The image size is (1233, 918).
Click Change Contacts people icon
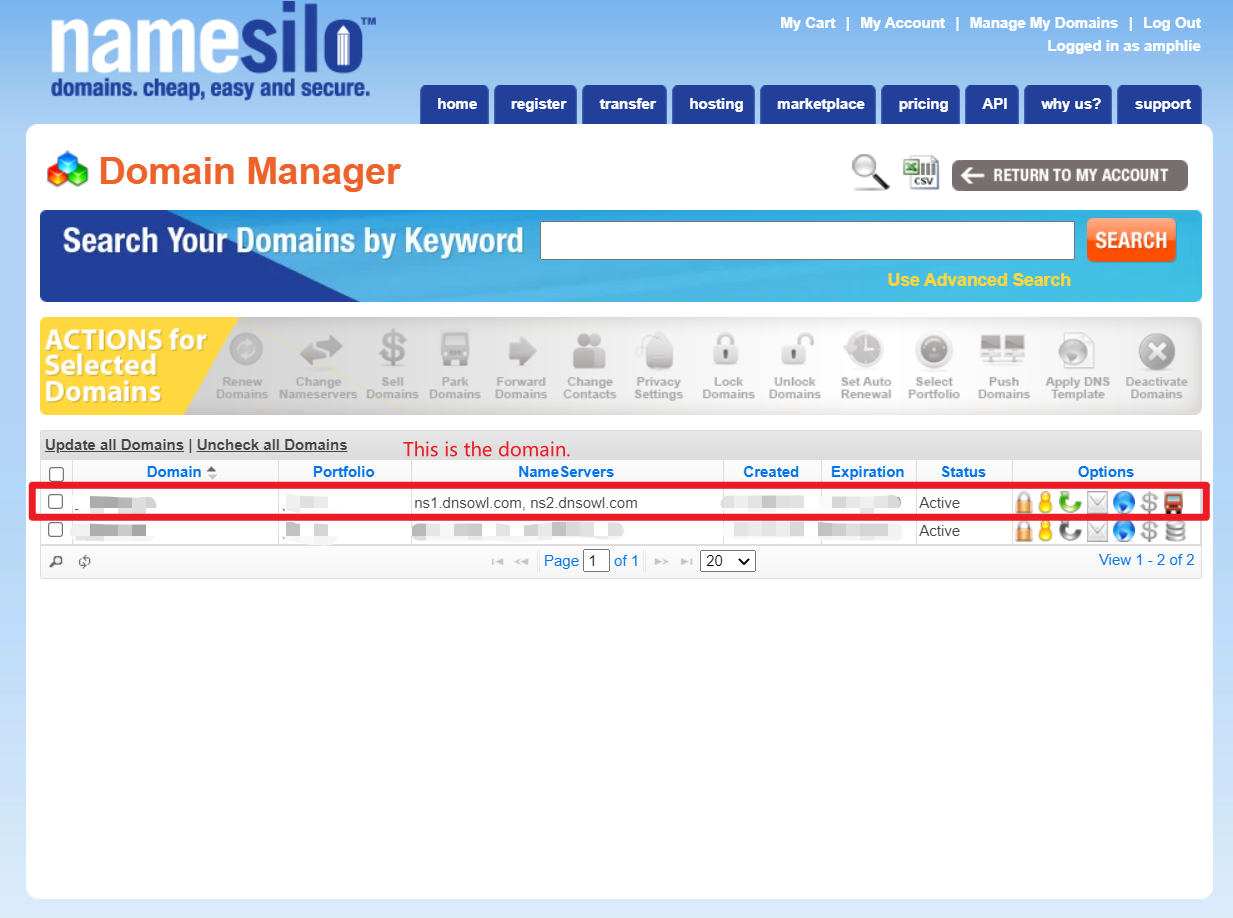click(589, 351)
